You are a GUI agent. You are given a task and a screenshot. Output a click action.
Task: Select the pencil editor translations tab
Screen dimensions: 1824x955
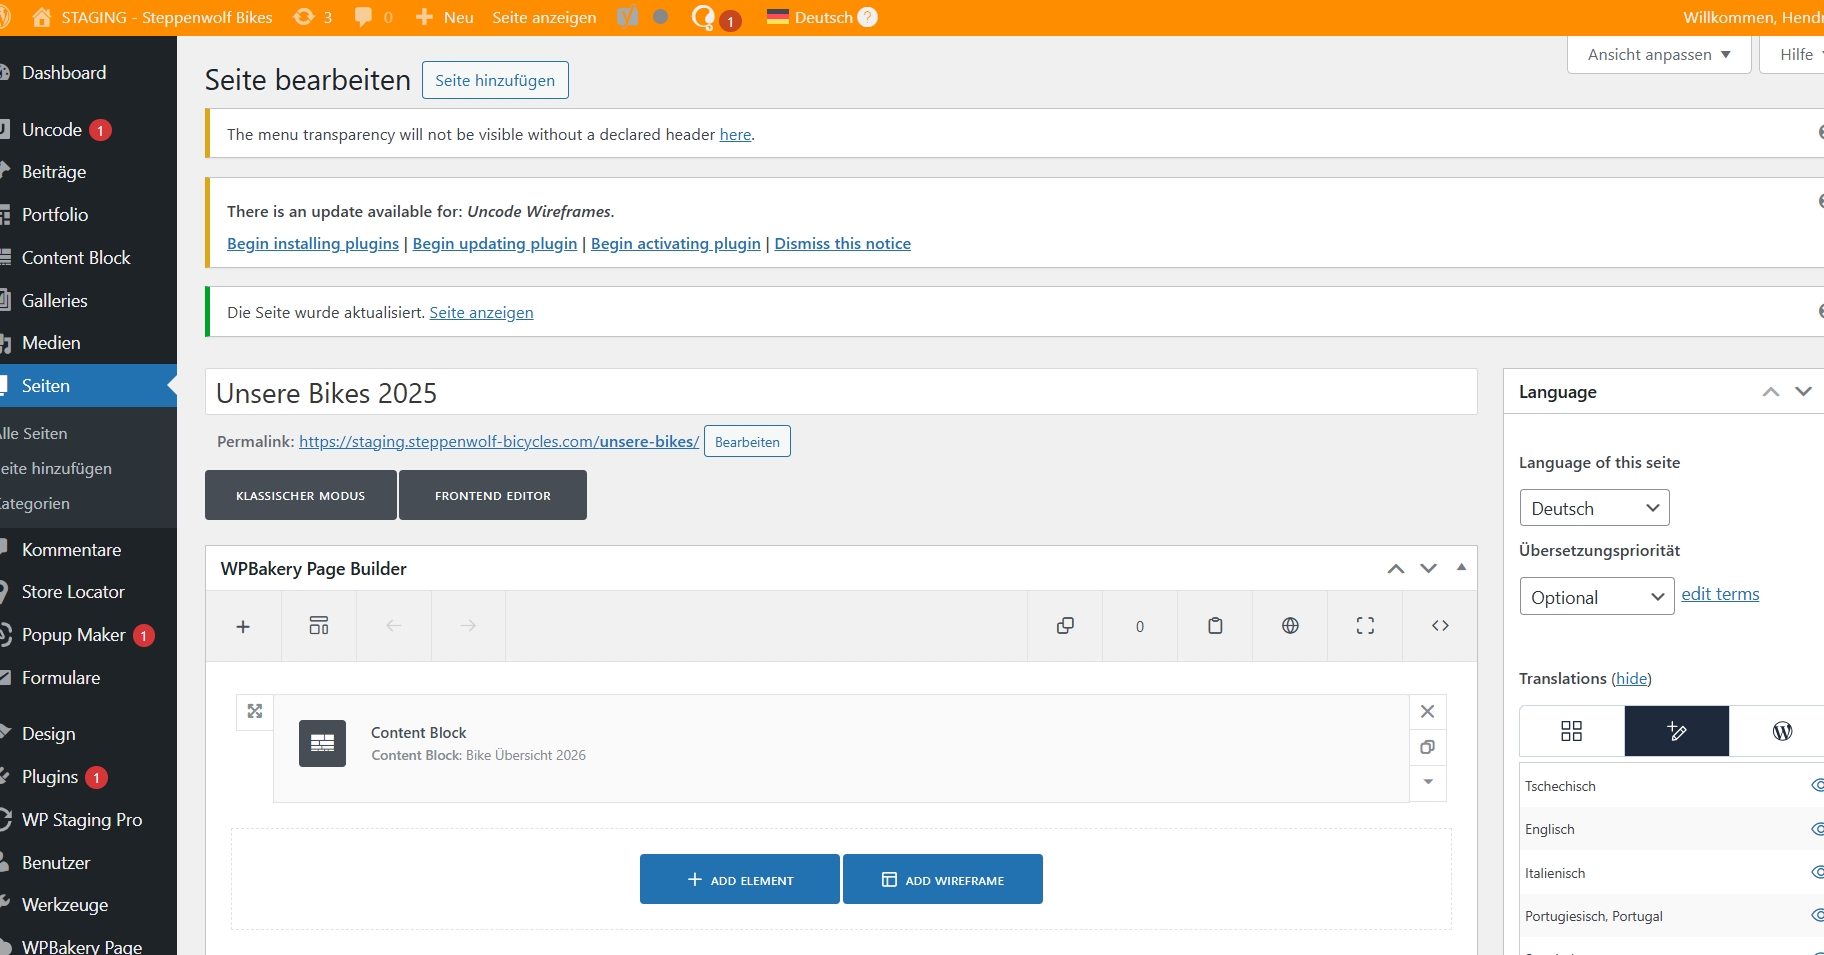[1677, 731]
